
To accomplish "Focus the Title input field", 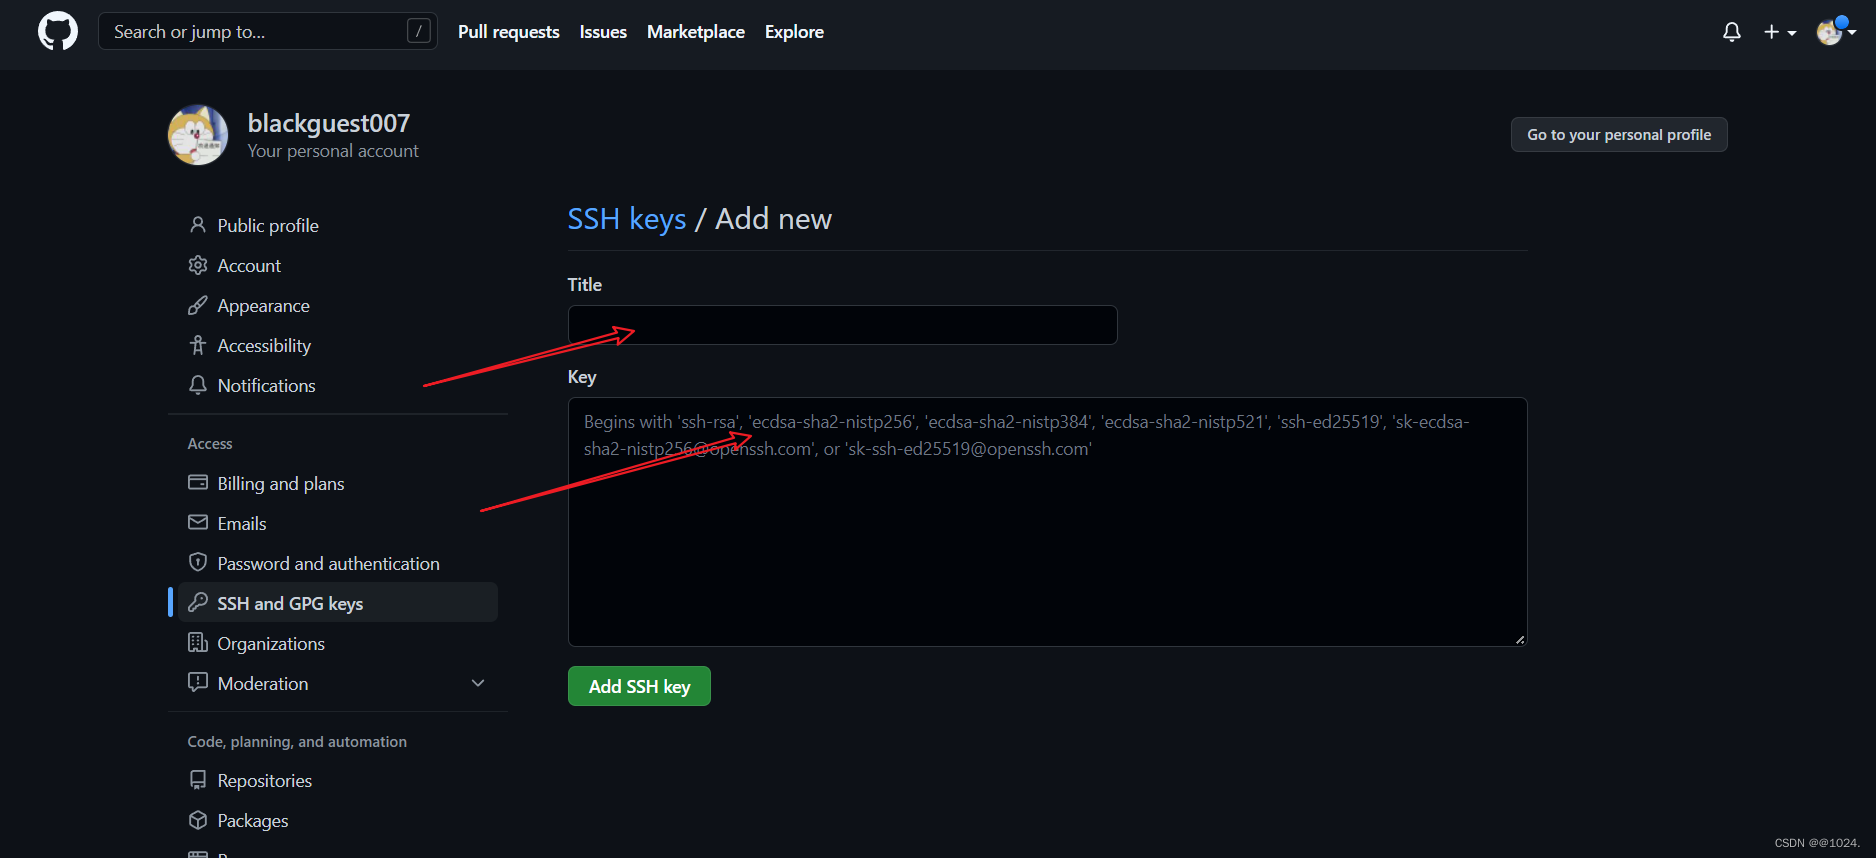I will [x=843, y=325].
